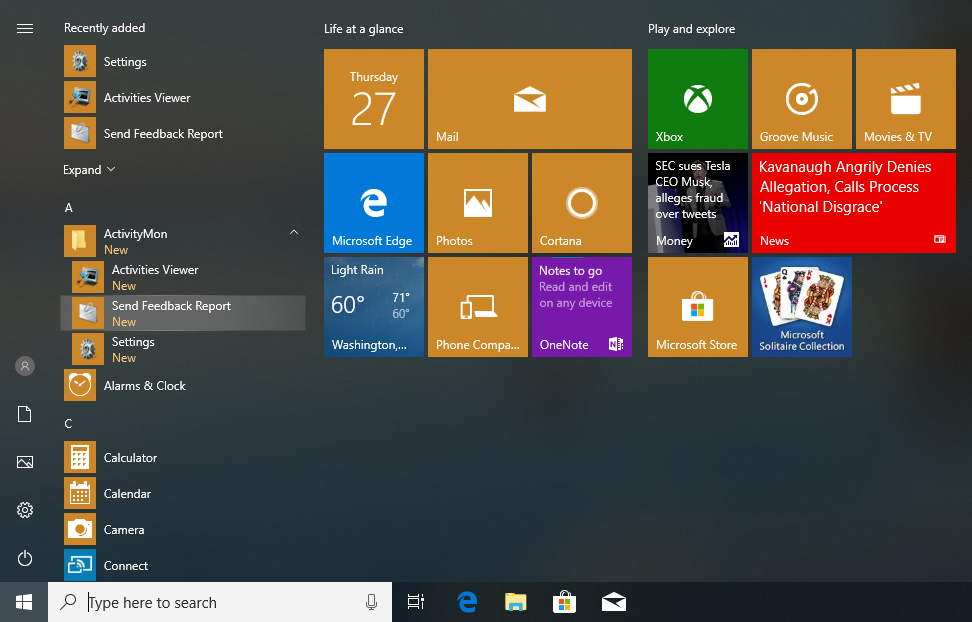Open the Thursday 27 calendar tile

[x=374, y=99]
